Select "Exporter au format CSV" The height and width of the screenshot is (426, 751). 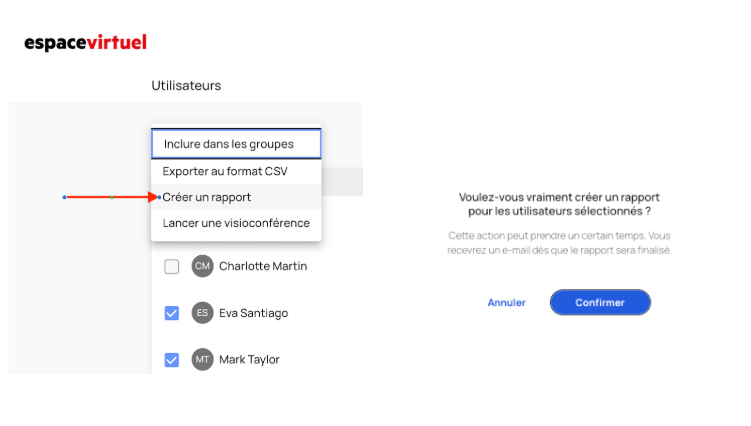coord(224,171)
